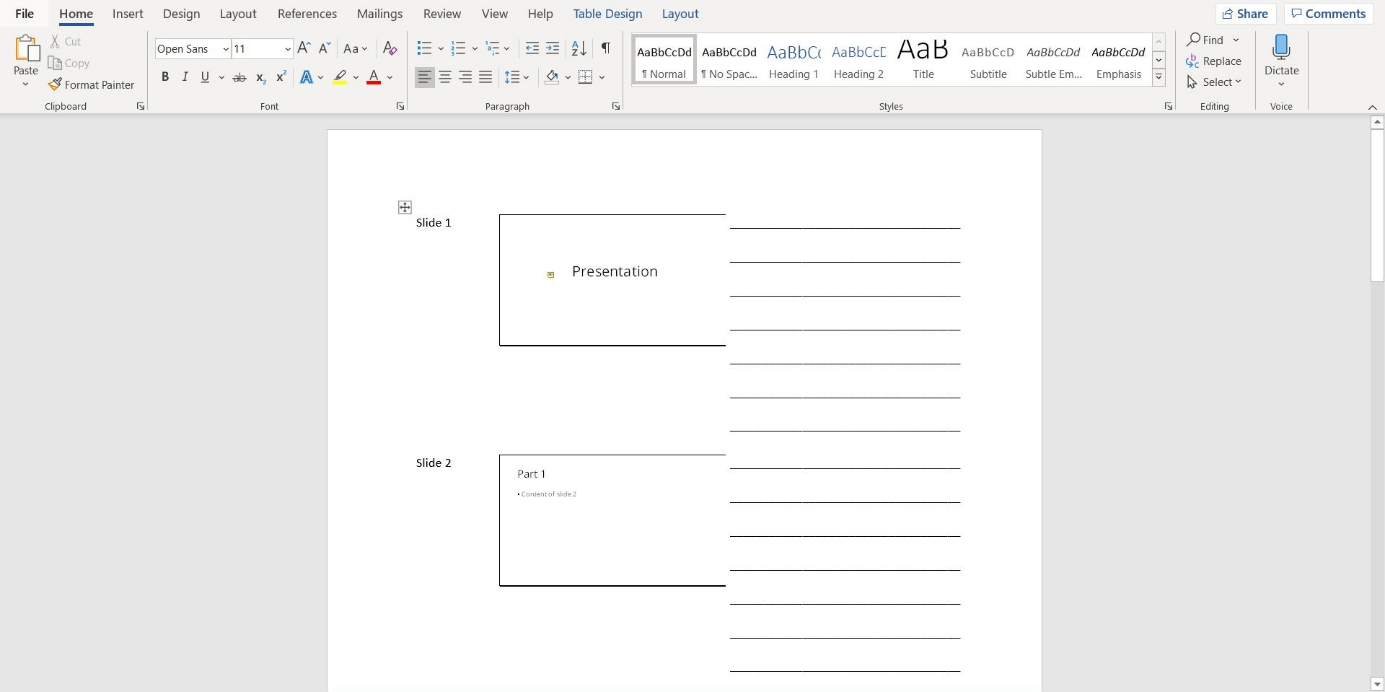Expand the Line Spacing options
1385x692 pixels.
[525, 76]
